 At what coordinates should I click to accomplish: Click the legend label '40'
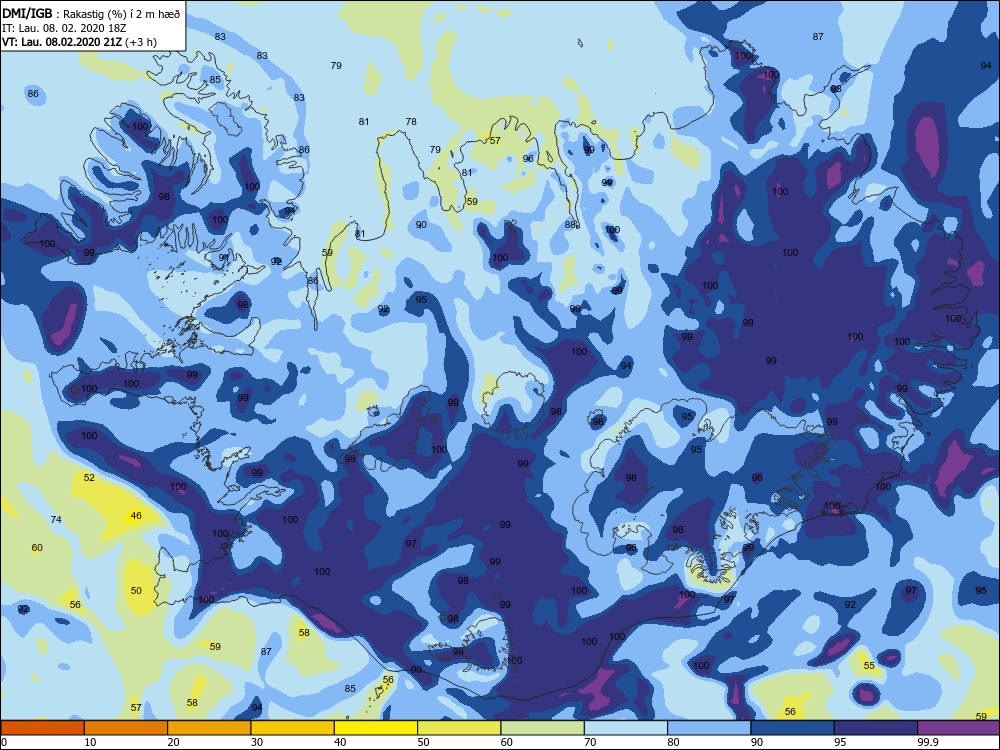click(x=341, y=742)
